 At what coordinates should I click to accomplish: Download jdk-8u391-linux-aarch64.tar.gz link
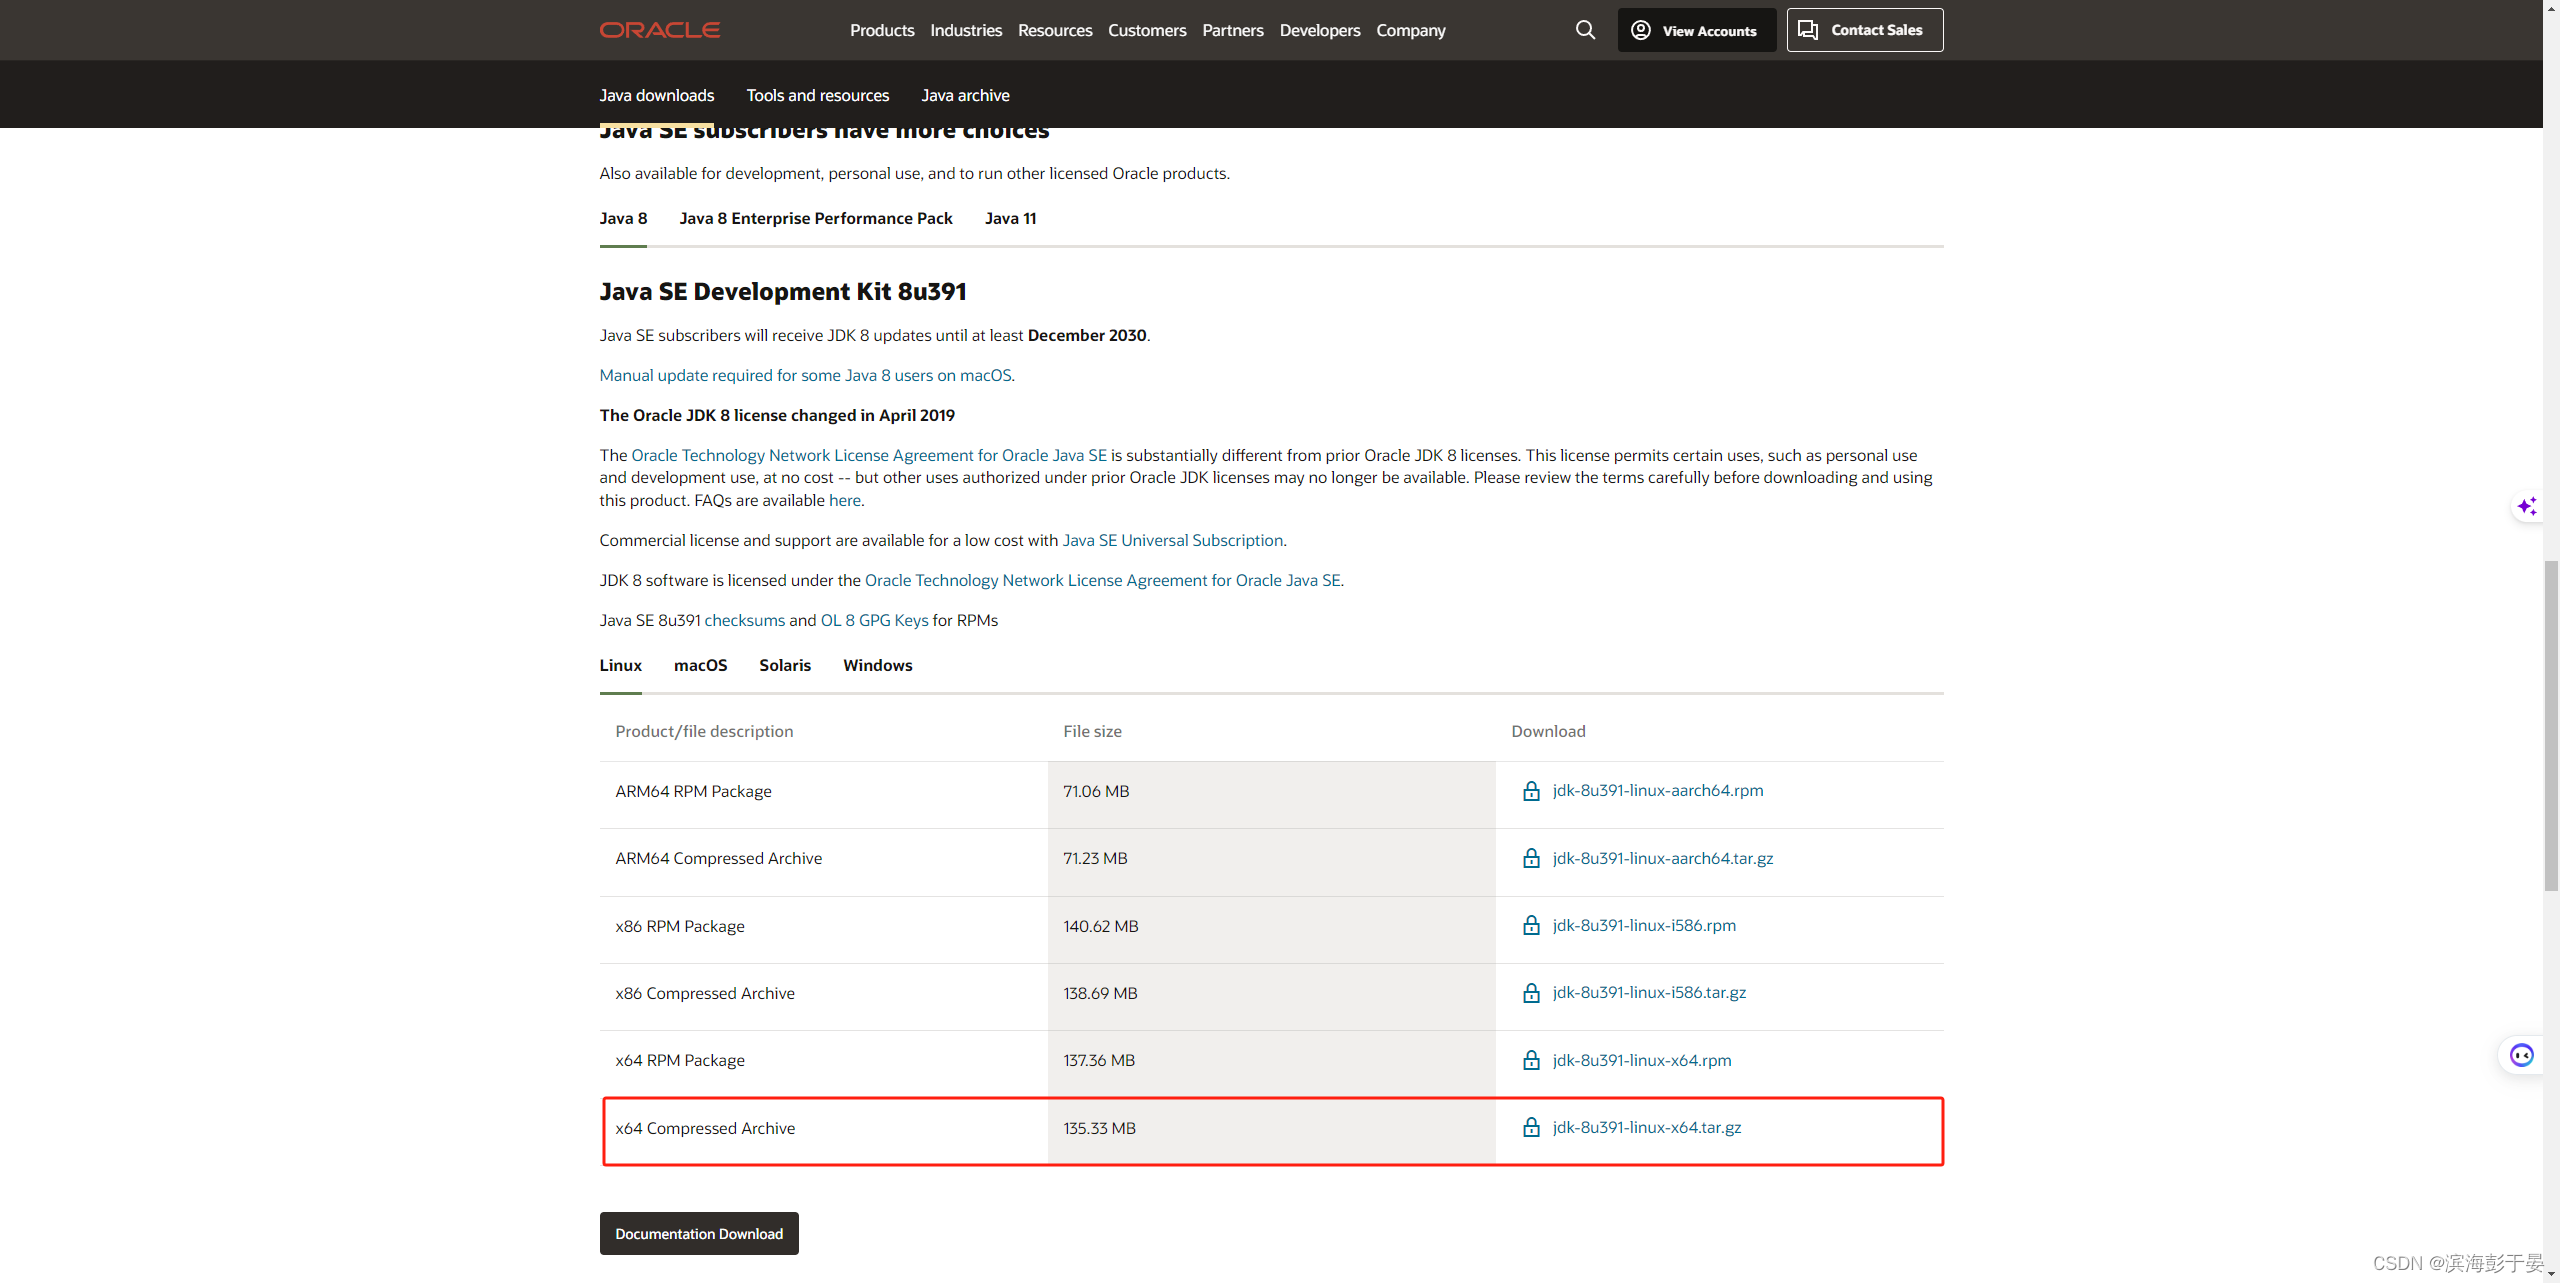pos(1662,858)
